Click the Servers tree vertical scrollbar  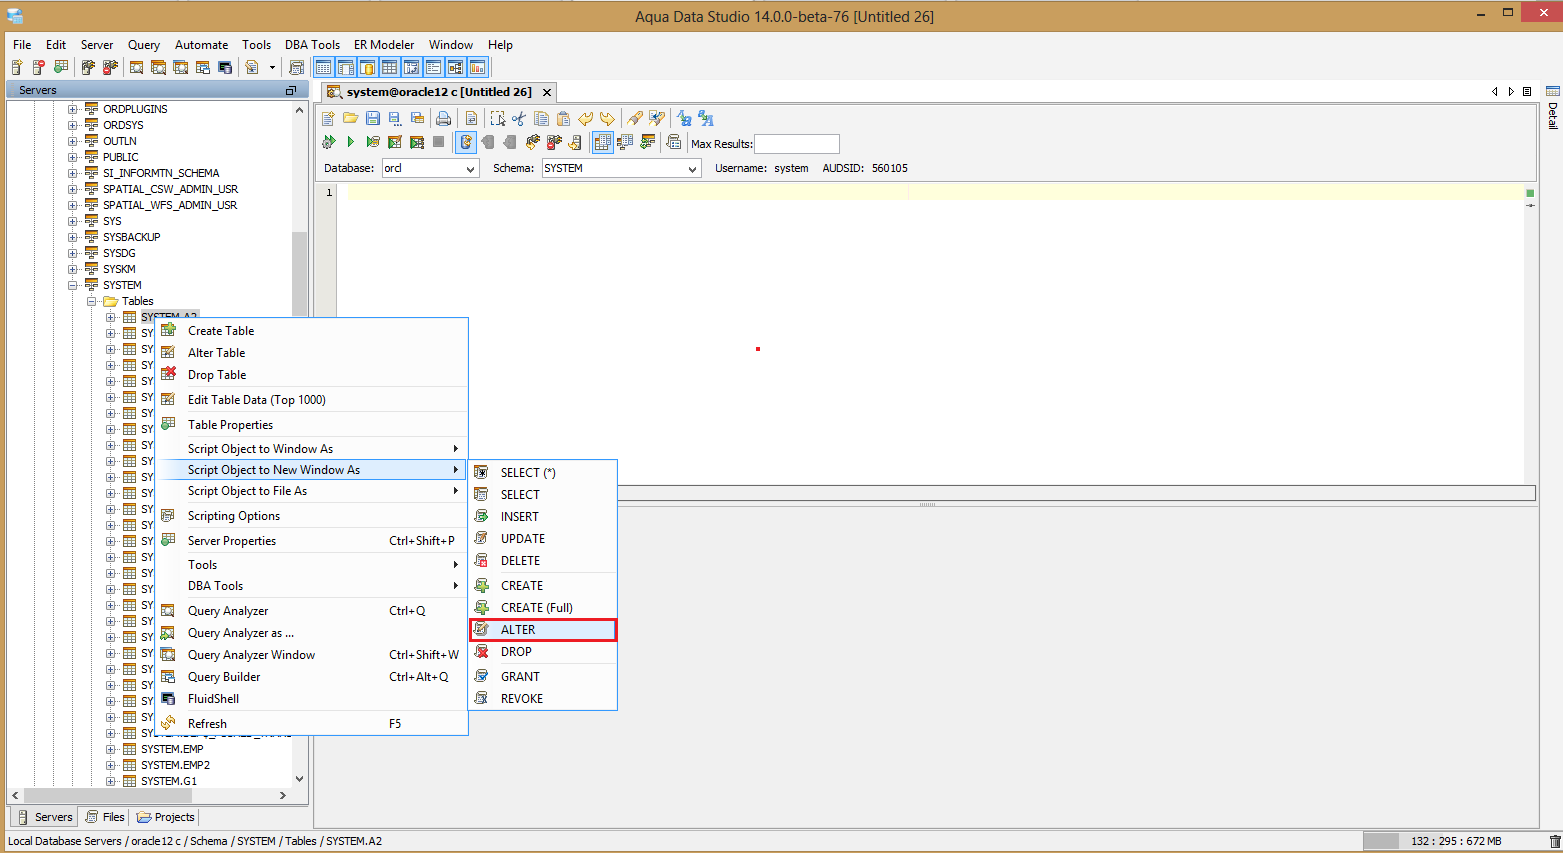click(299, 275)
